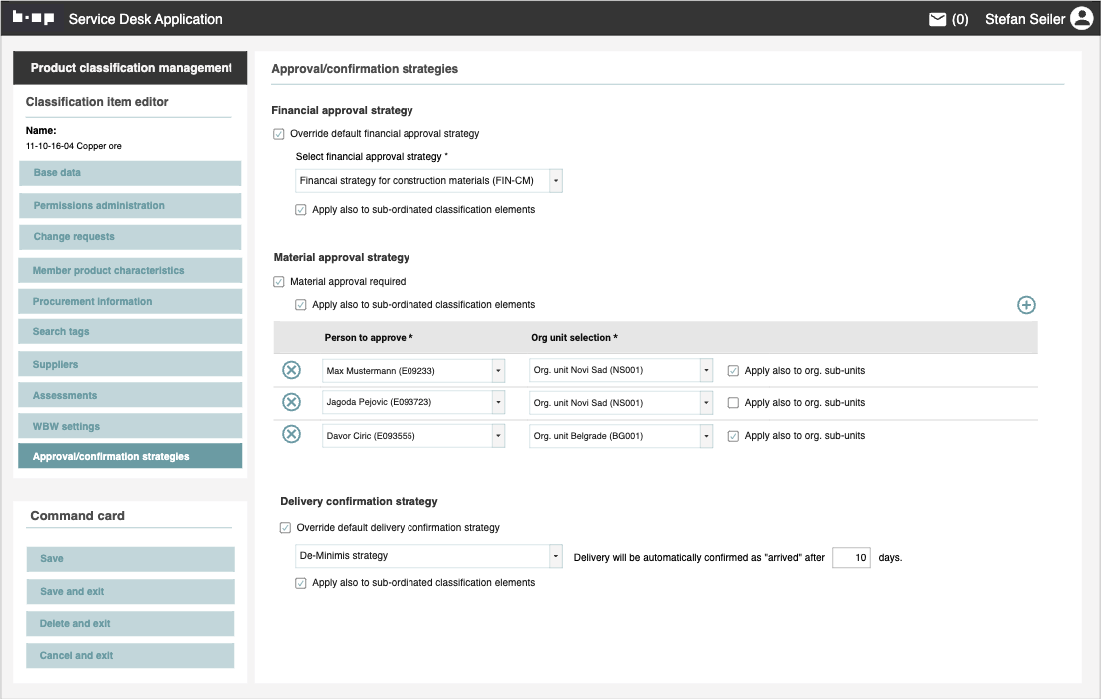
Task: Uncheck the Material approval required checkbox
Action: click(x=279, y=282)
